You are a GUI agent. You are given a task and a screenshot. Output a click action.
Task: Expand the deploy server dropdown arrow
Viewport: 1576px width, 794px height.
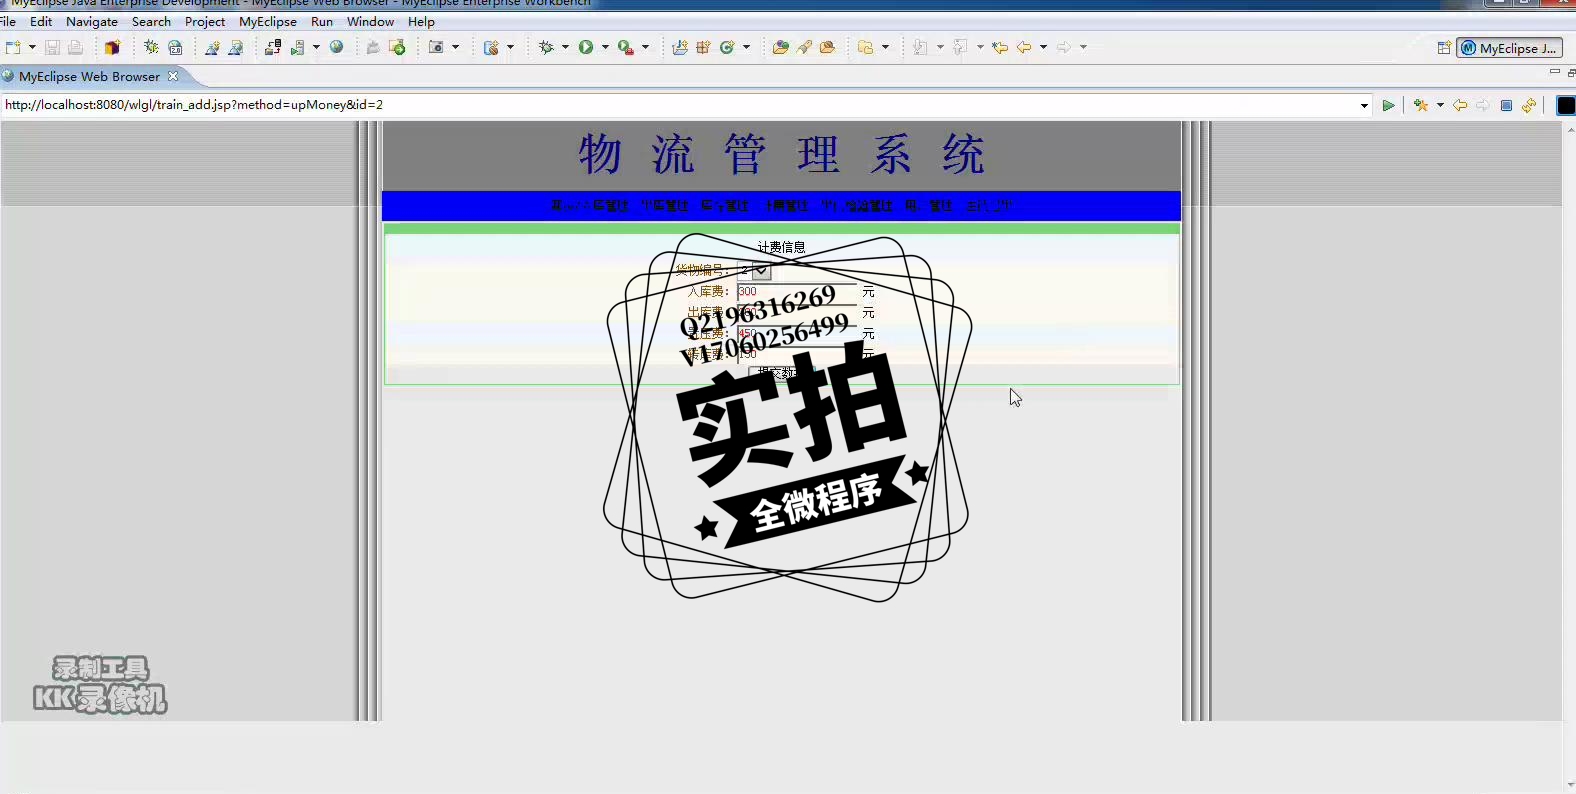316,47
